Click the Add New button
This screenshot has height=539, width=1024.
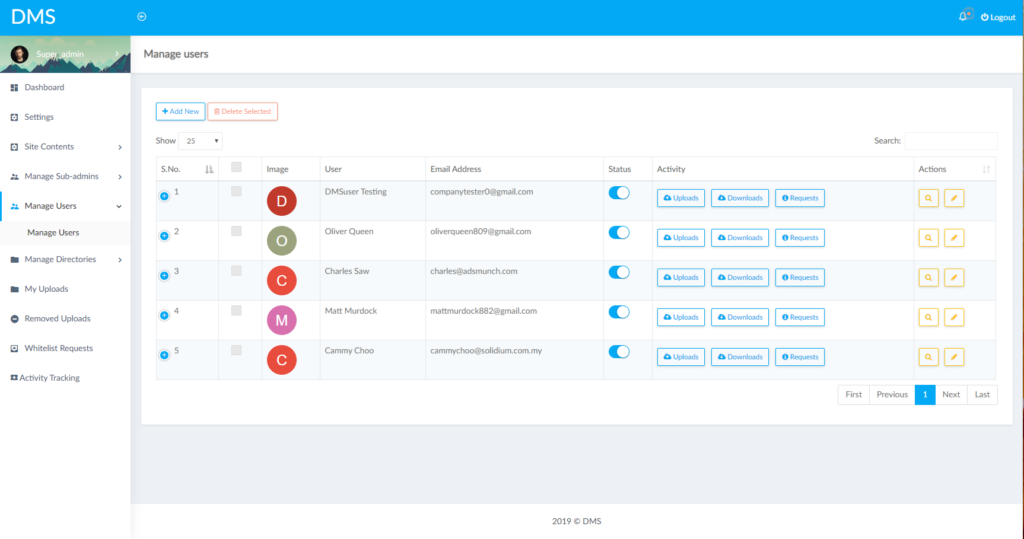click(180, 112)
